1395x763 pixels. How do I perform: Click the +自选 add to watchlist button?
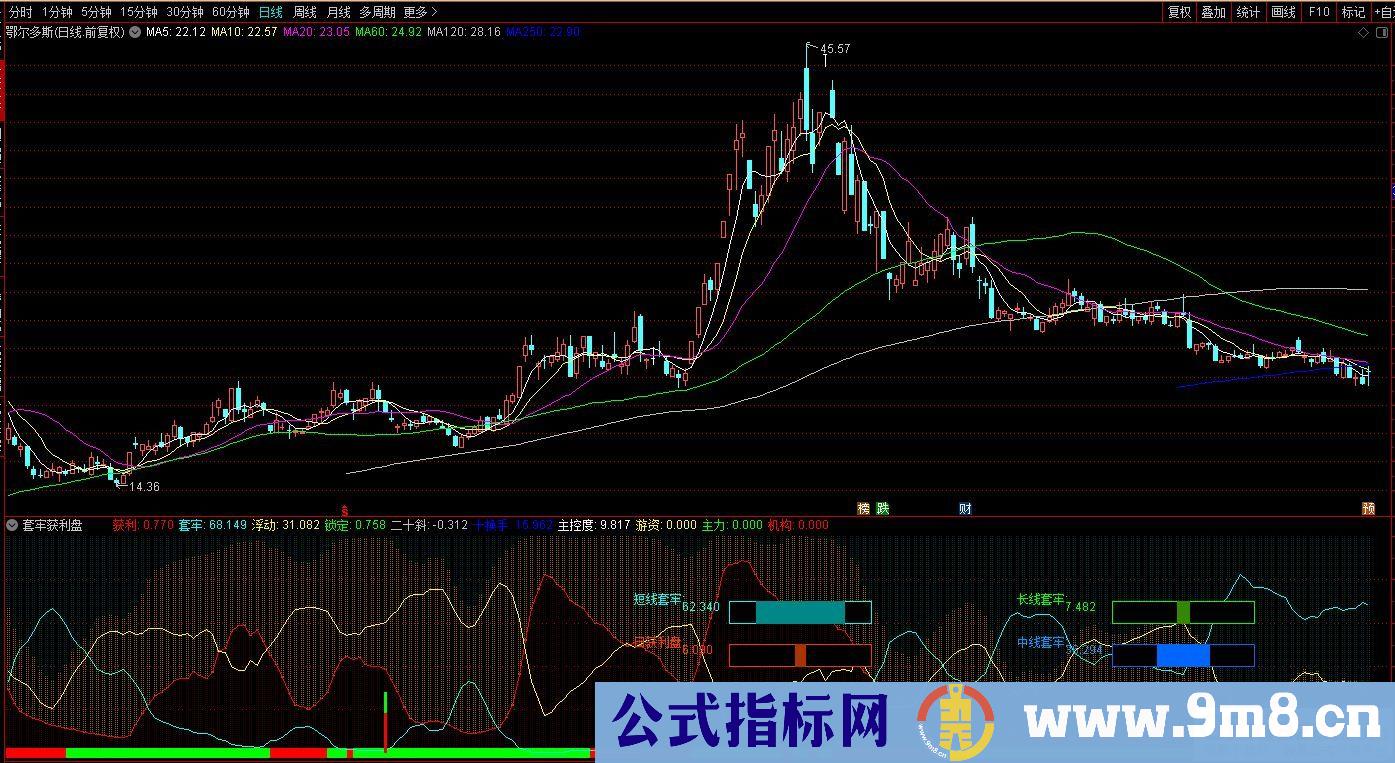coord(1384,12)
